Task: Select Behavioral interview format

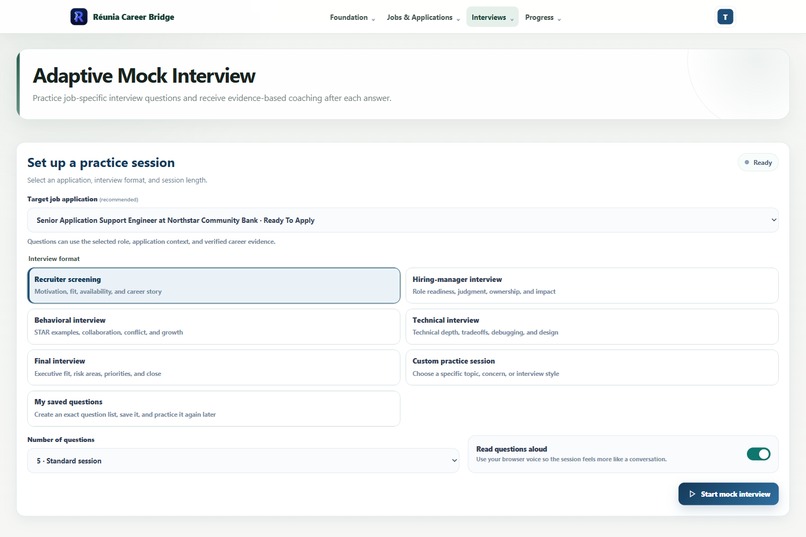Action: [214, 326]
